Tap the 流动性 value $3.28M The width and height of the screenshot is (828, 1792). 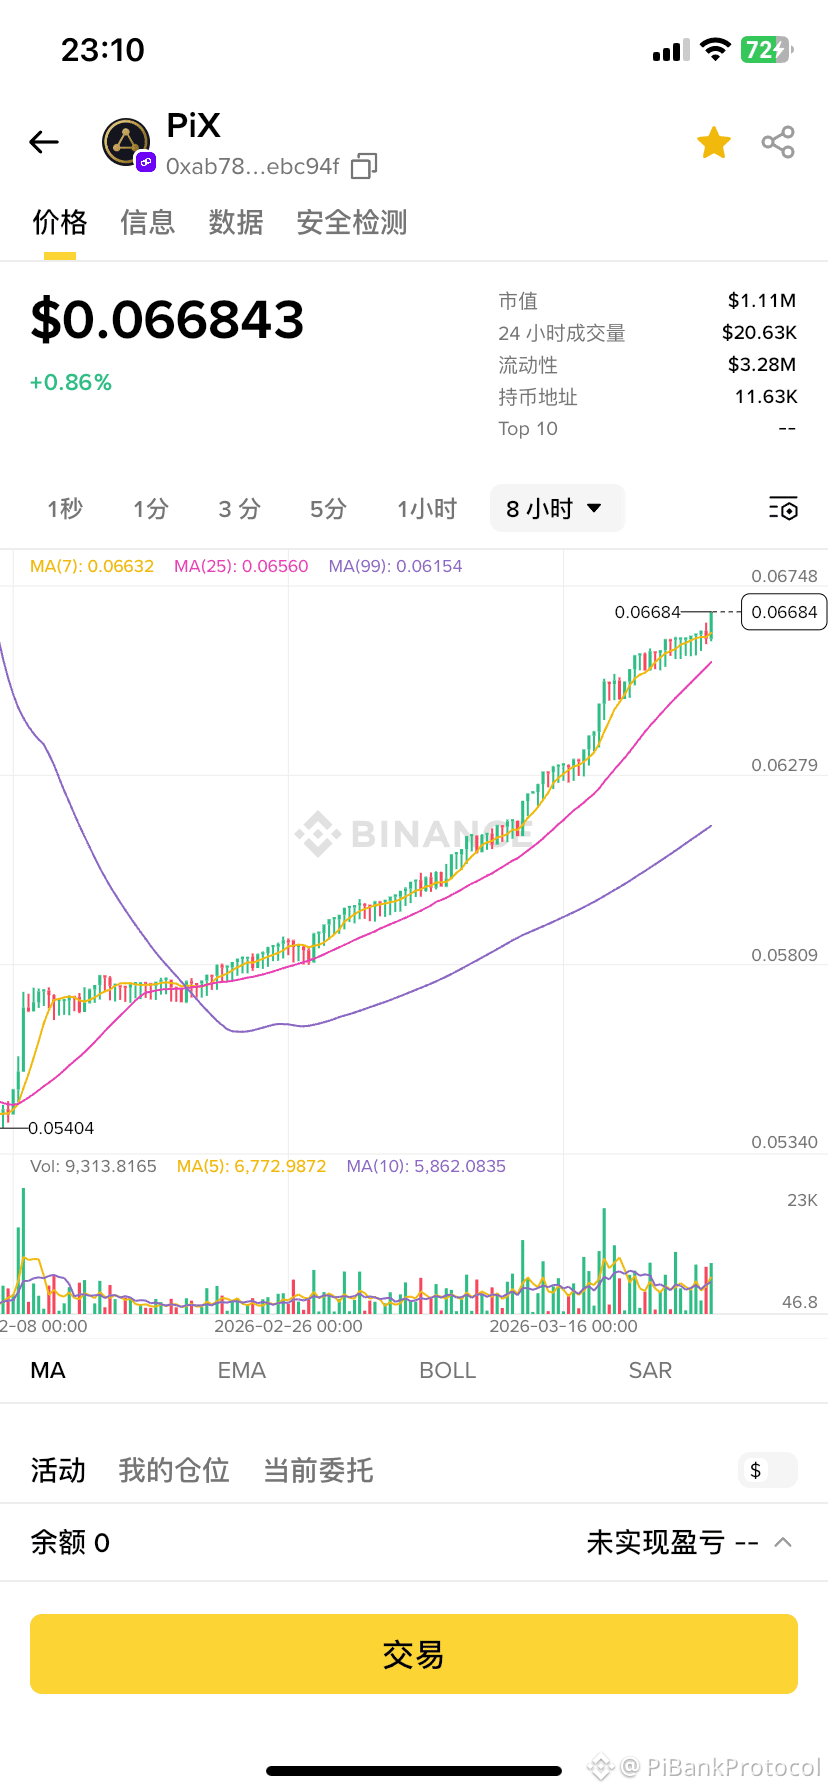pos(762,364)
